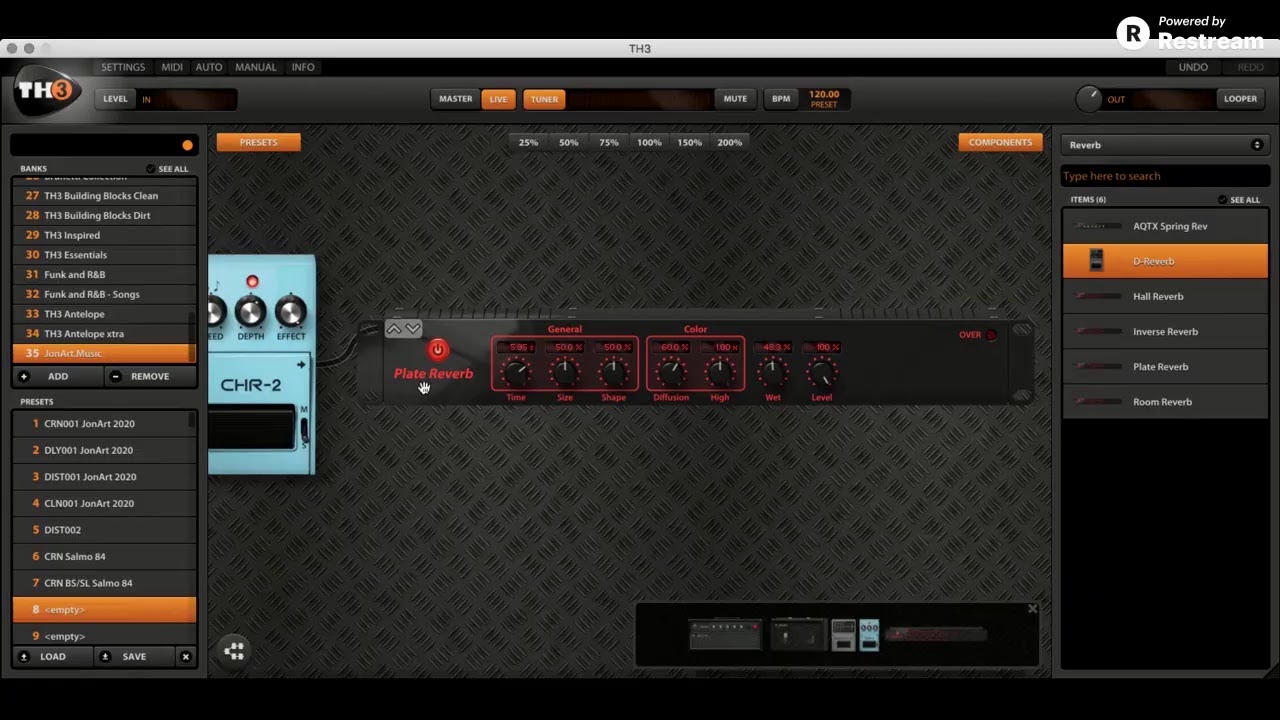Click the reverb rack icon in minimap

coord(936,634)
